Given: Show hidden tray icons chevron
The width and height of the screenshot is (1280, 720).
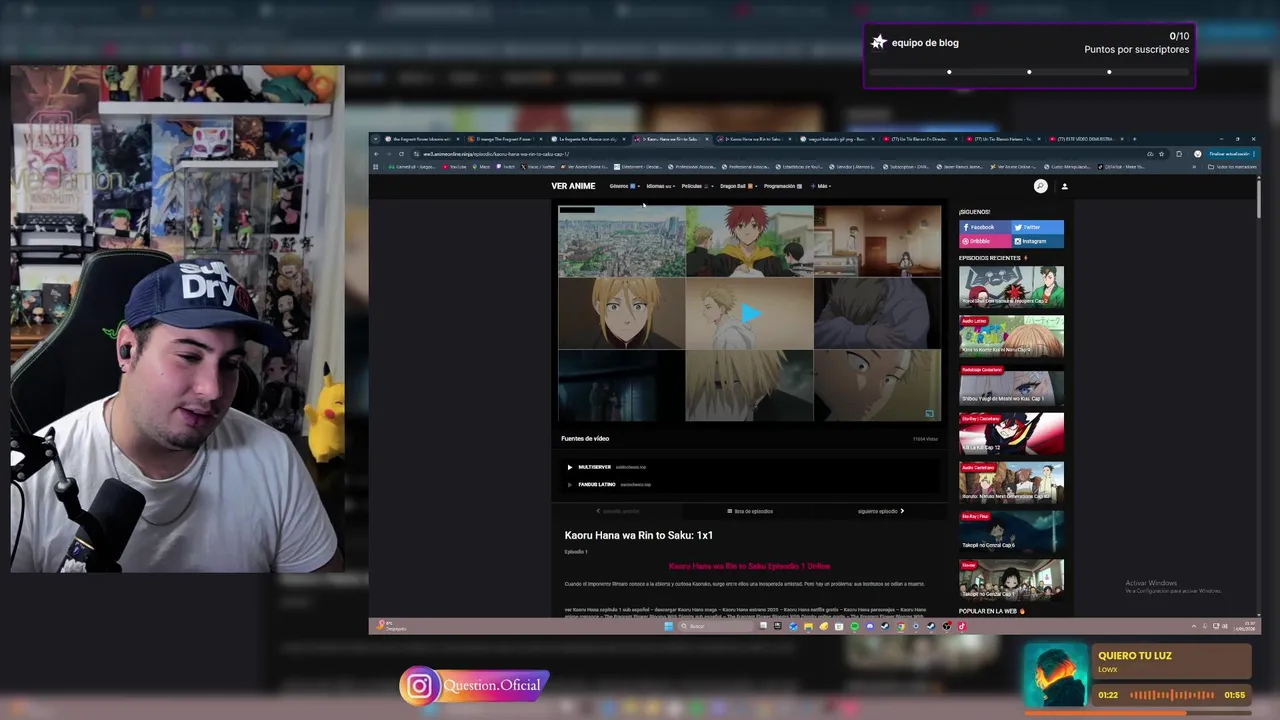Looking at the screenshot, I should pyautogui.click(x=1193, y=626).
